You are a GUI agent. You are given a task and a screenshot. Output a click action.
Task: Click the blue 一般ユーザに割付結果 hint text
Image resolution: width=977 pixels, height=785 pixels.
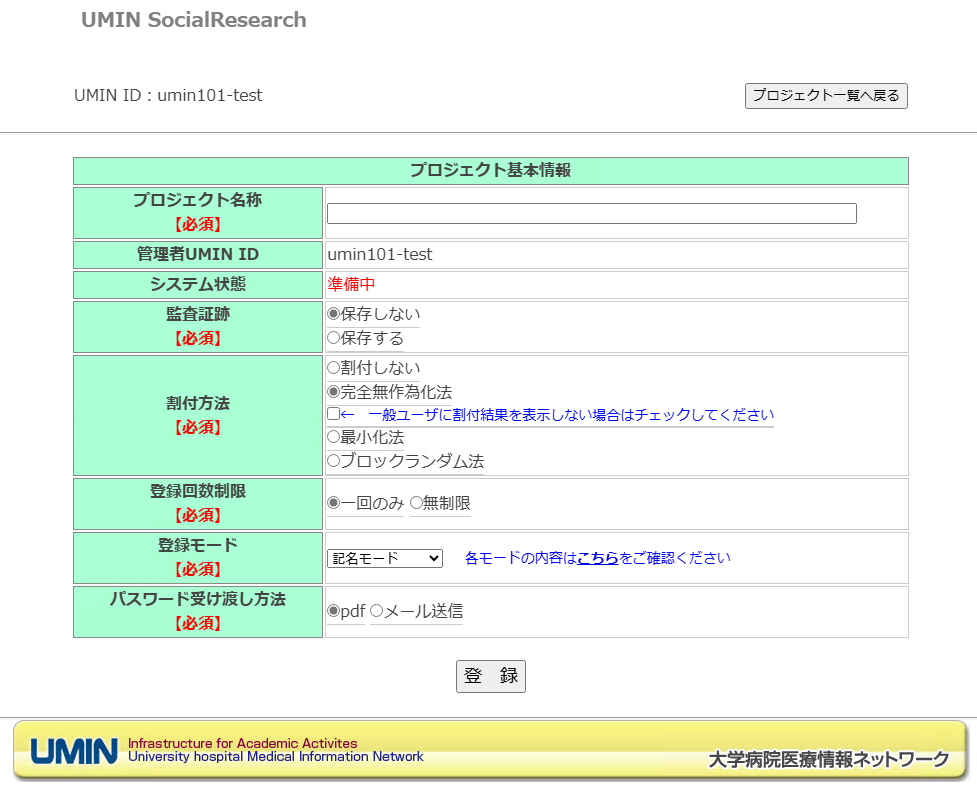point(570,415)
